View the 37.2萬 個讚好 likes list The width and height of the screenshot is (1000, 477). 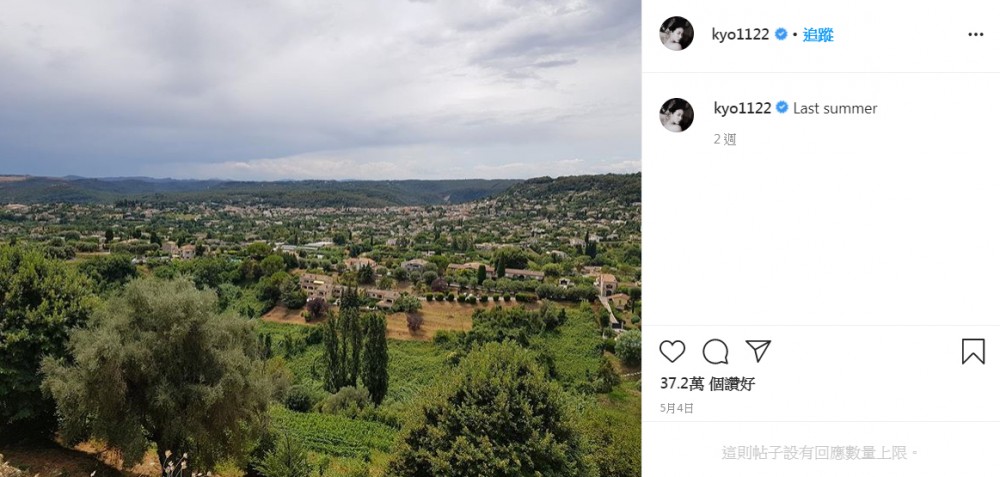[x=707, y=384]
